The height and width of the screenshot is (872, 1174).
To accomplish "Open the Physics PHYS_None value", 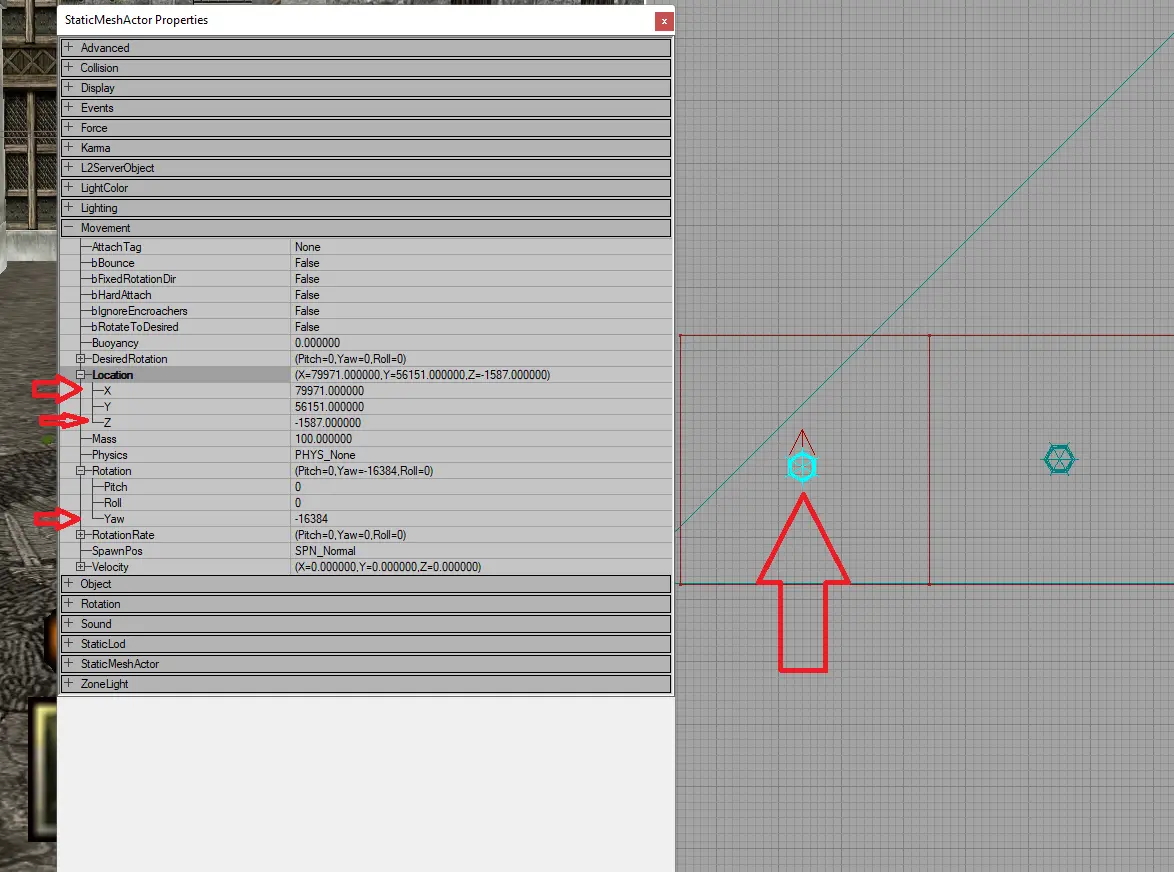I will pyautogui.click(x=481, y=455).
